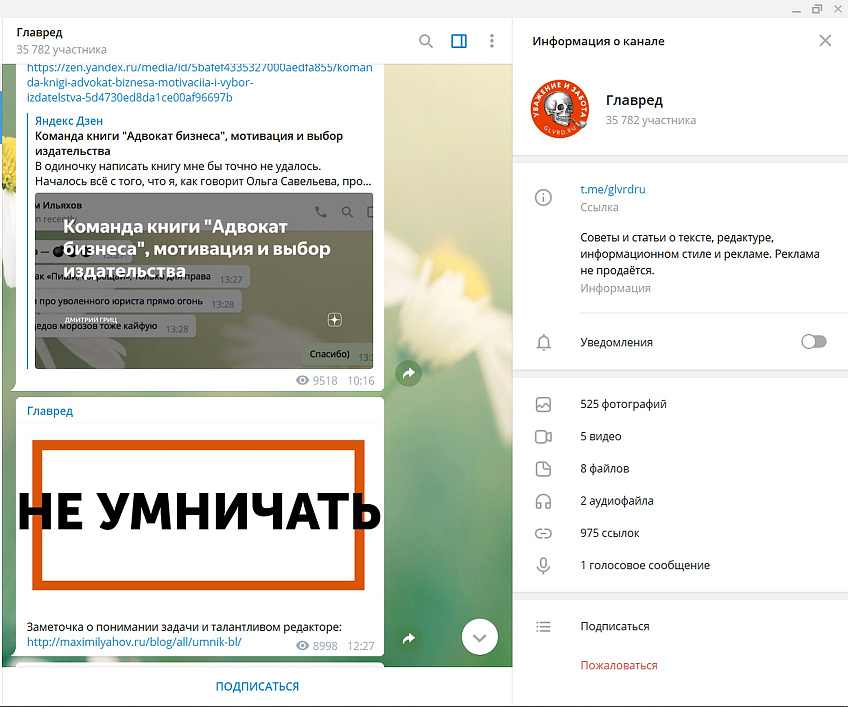Click Подписаться in the info panel

point(615,626)
